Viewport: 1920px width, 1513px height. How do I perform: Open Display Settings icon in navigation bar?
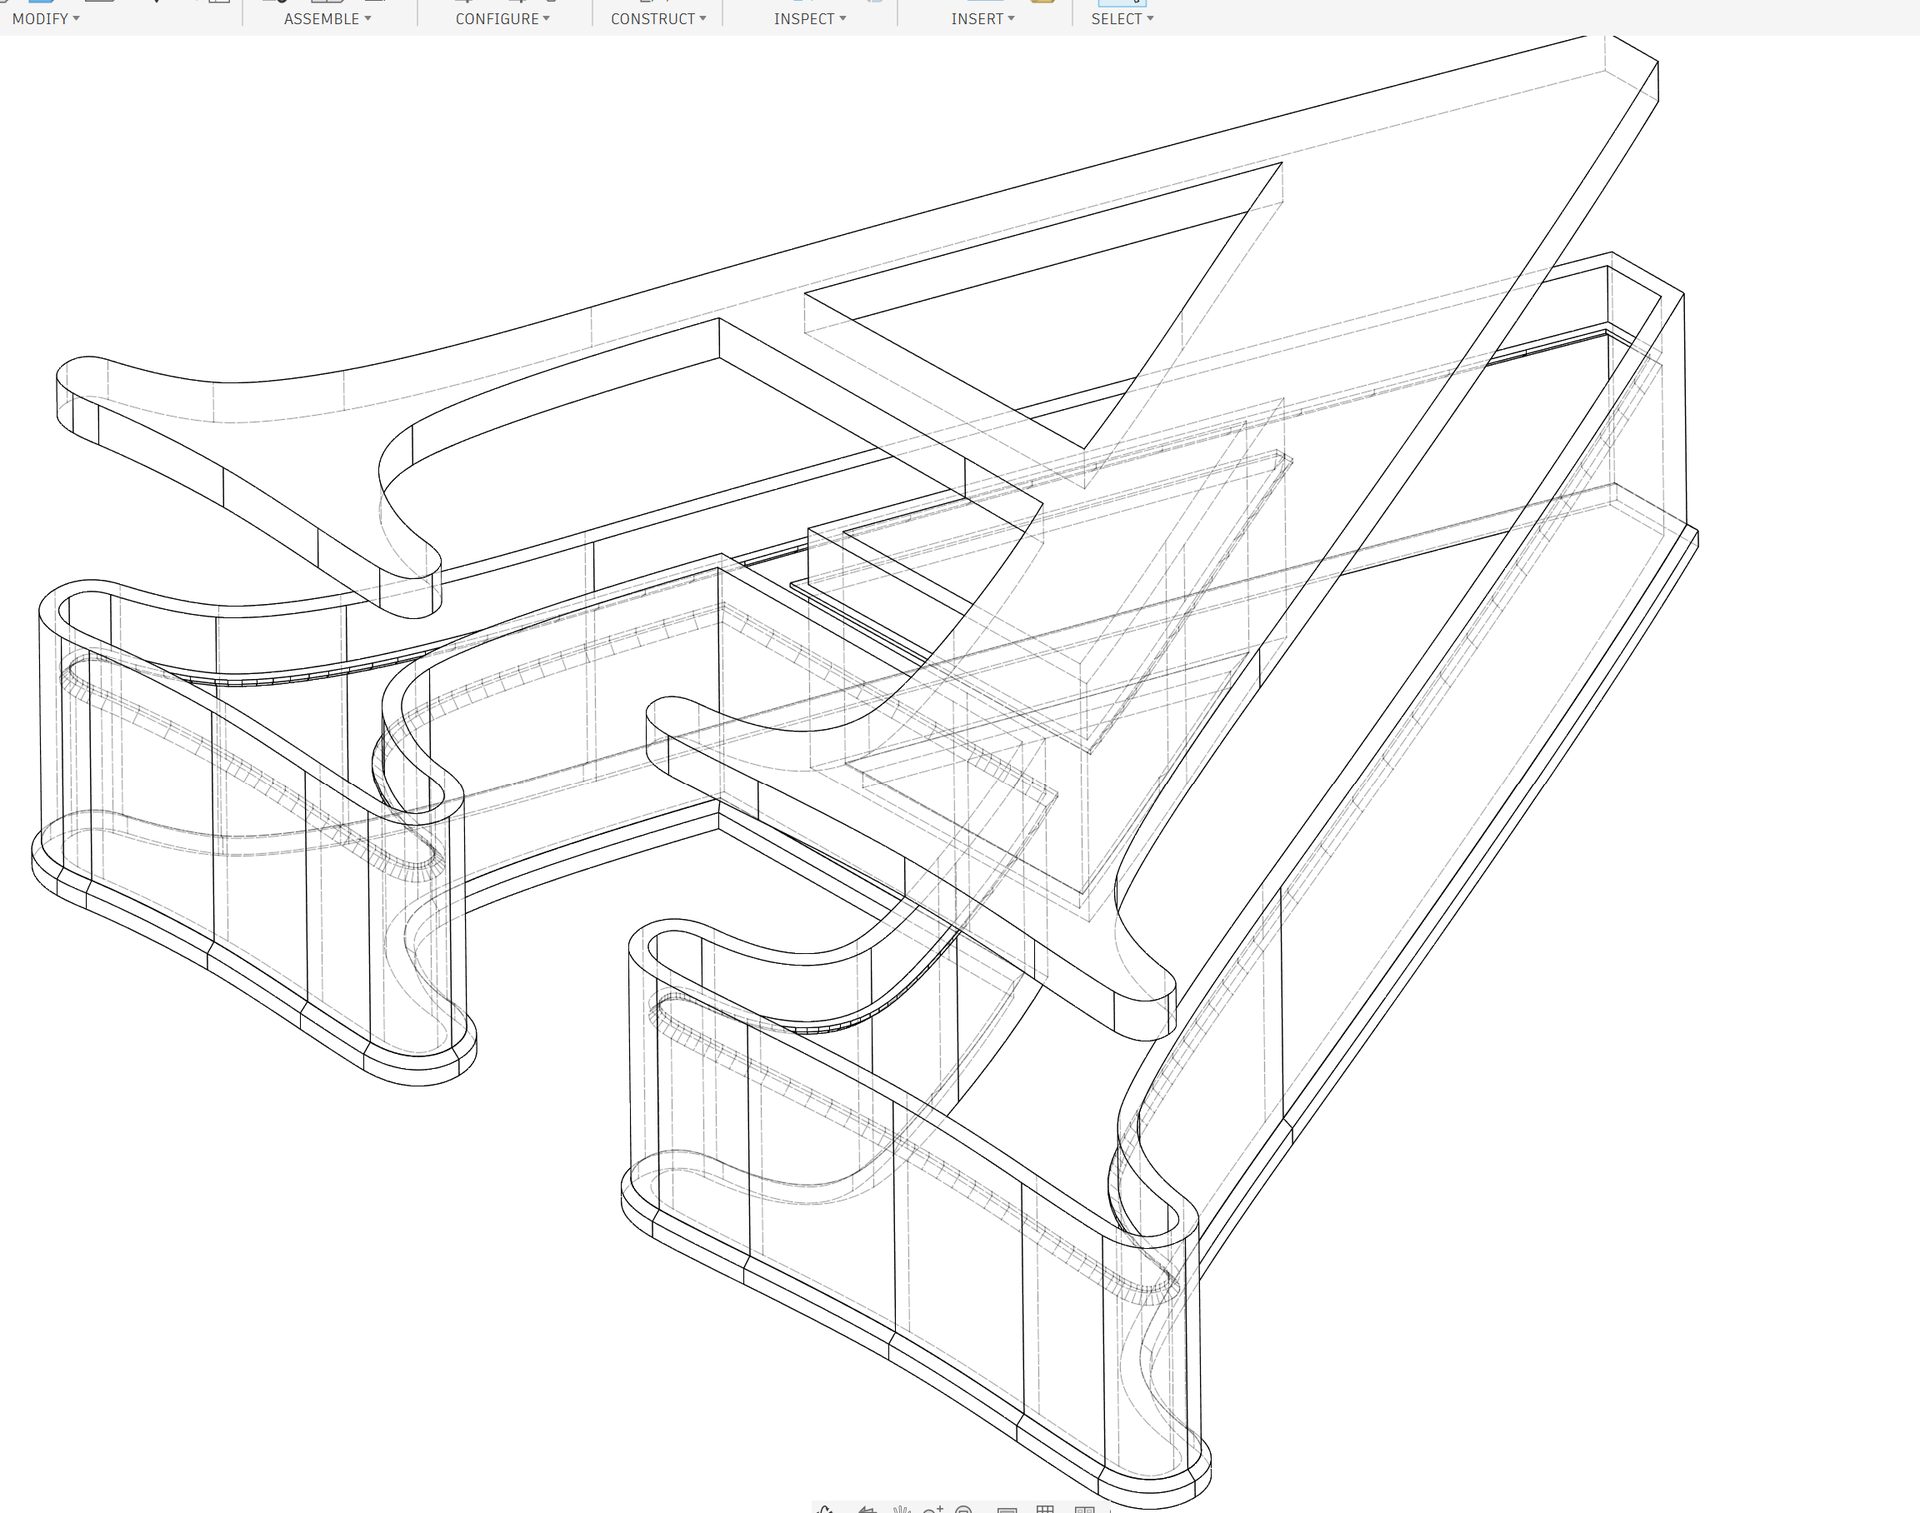(1007, 1508)
